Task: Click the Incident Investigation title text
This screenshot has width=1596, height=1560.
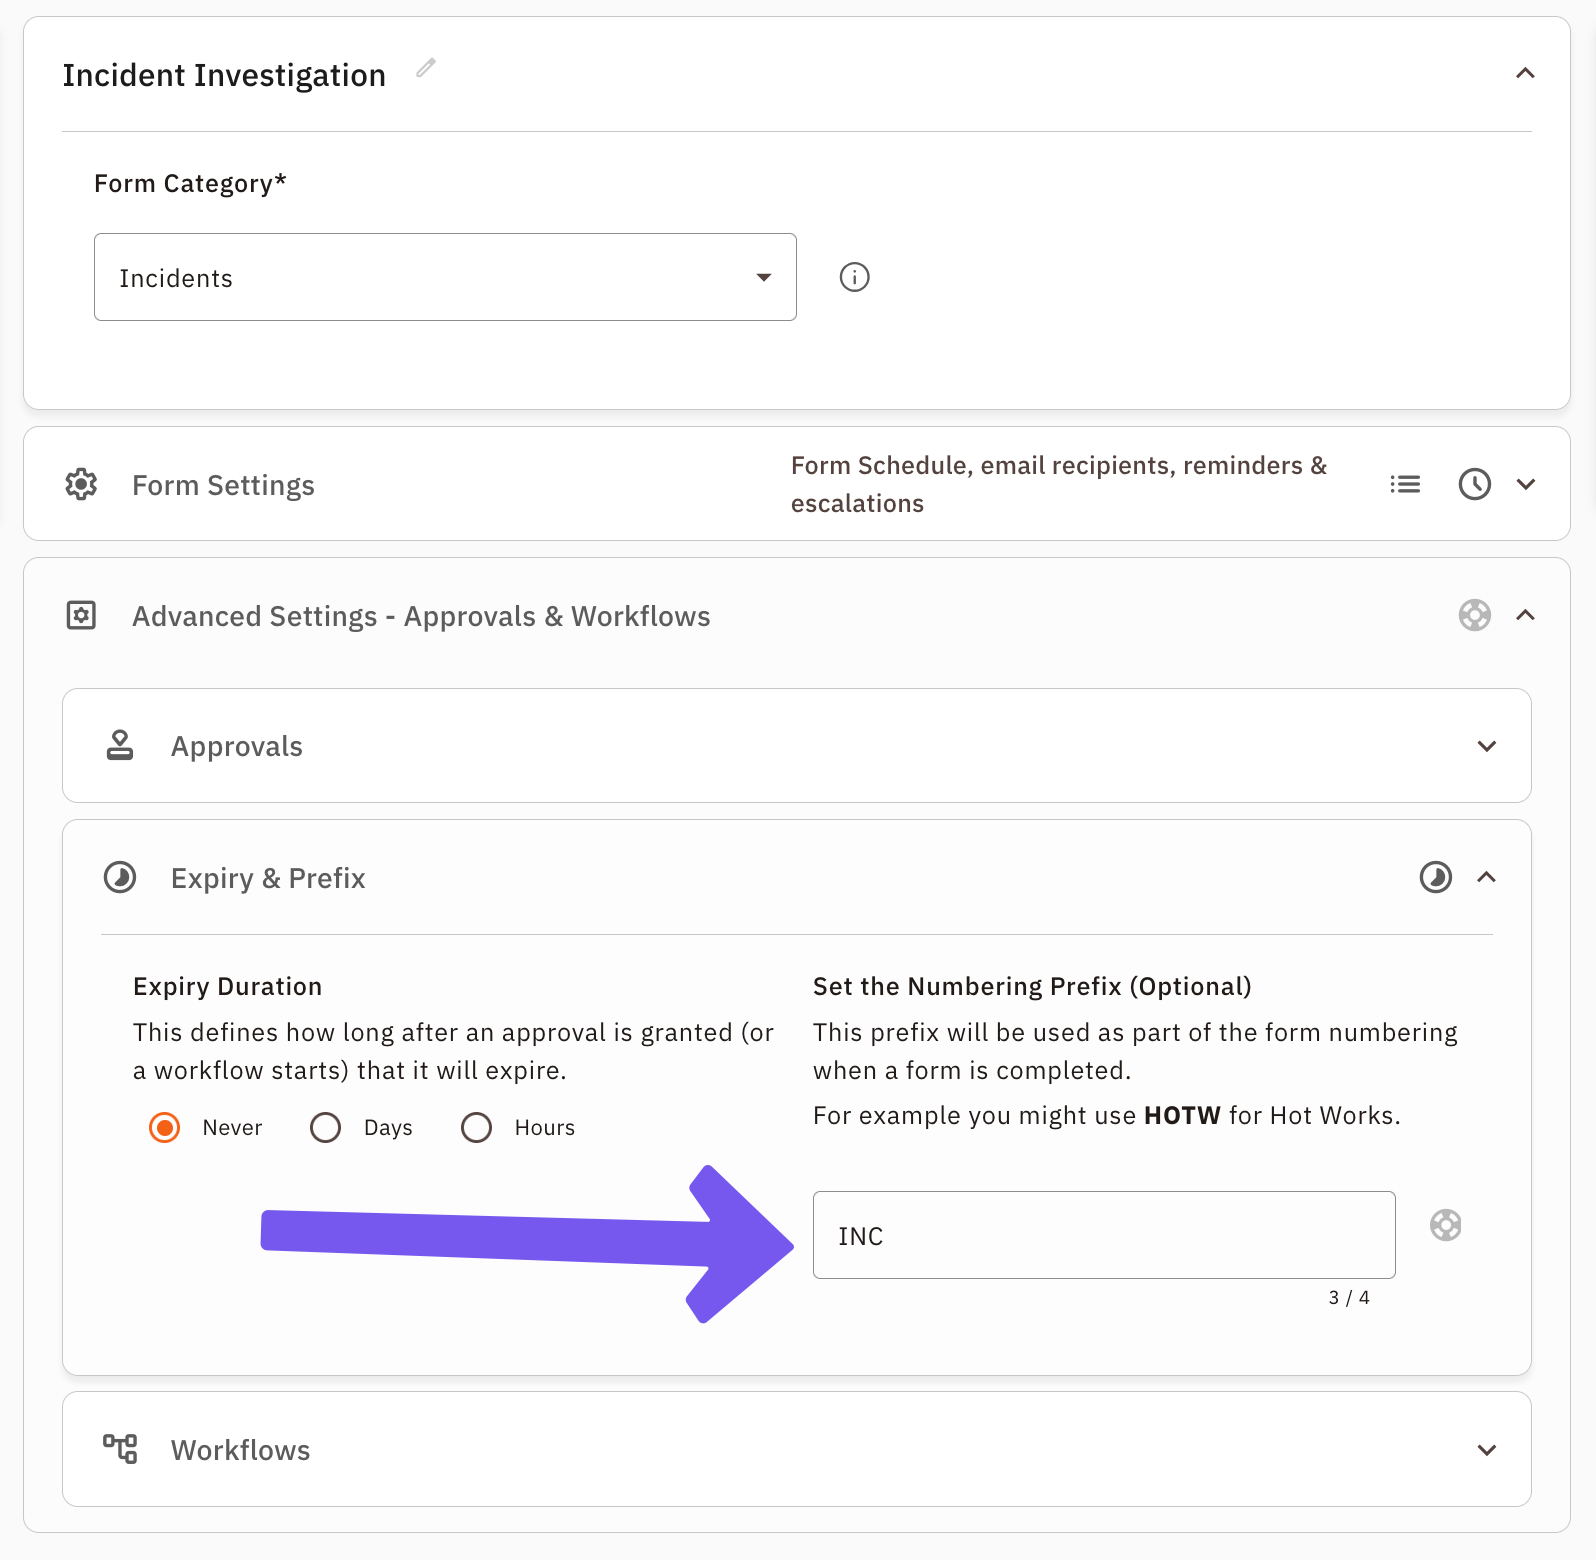Action: (x=224, y=75)
